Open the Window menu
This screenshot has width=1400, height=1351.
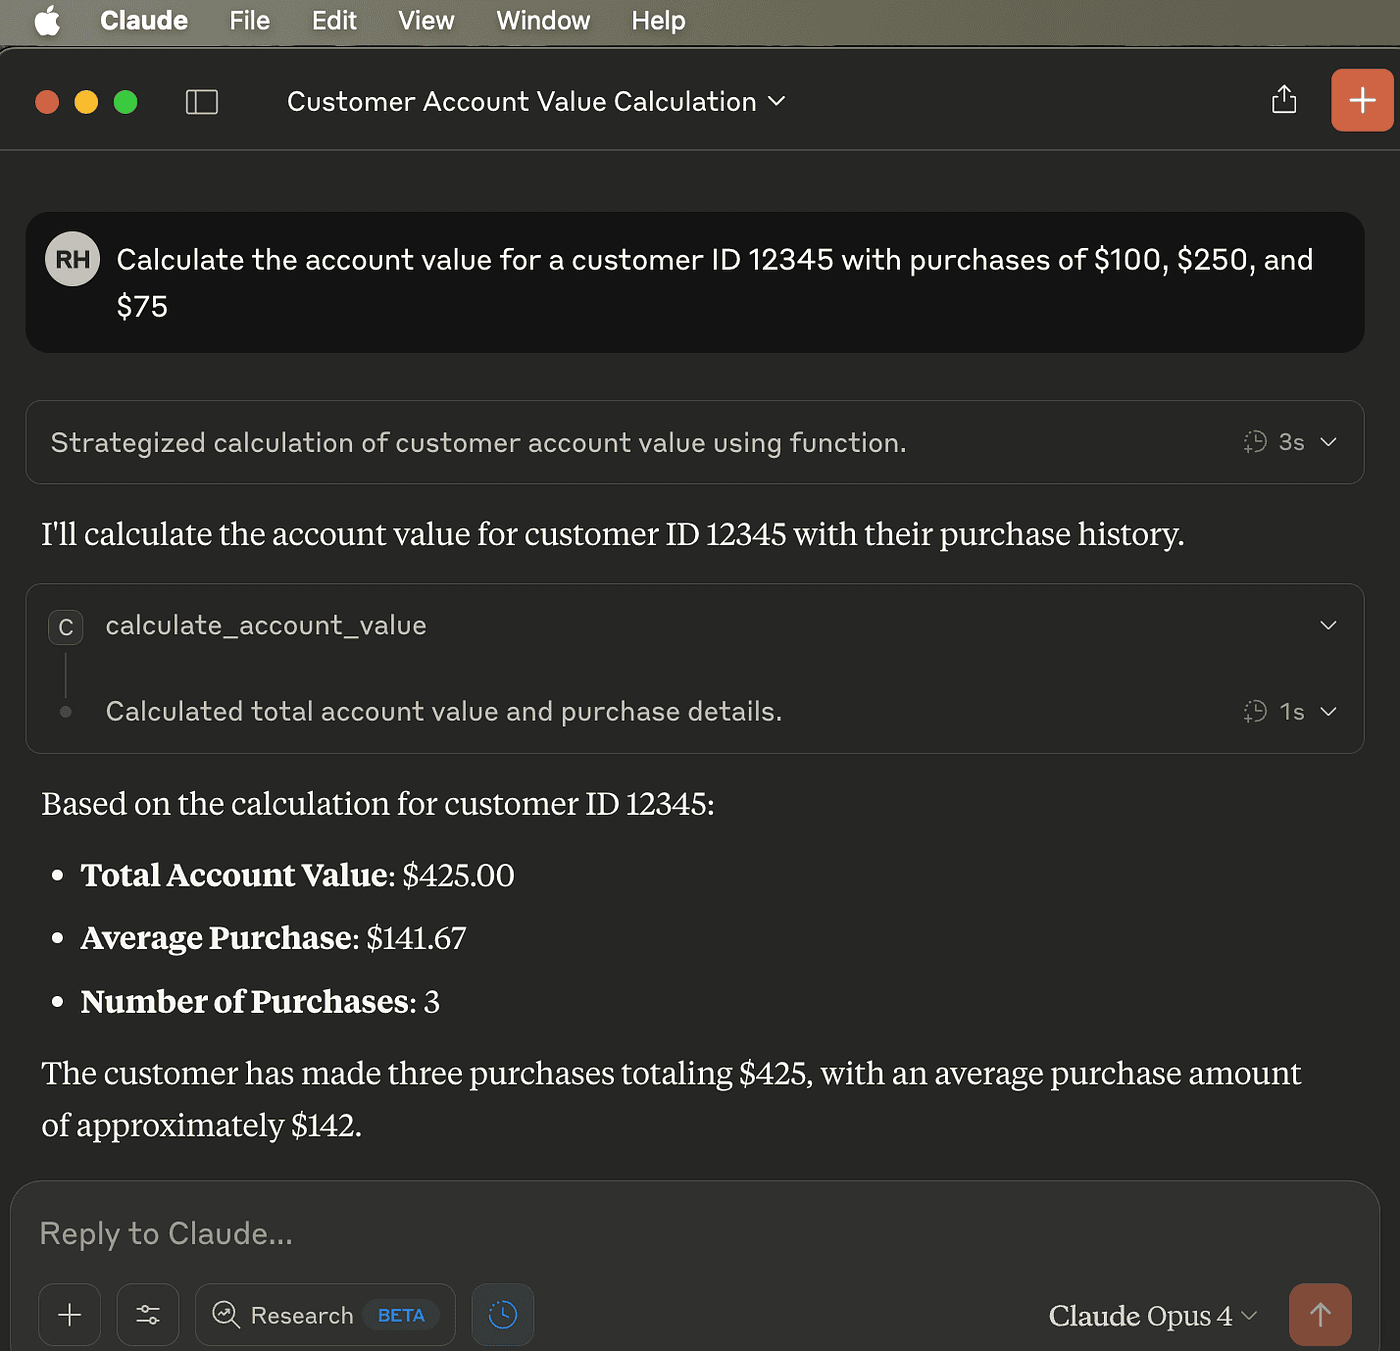(x=543, y=21)
